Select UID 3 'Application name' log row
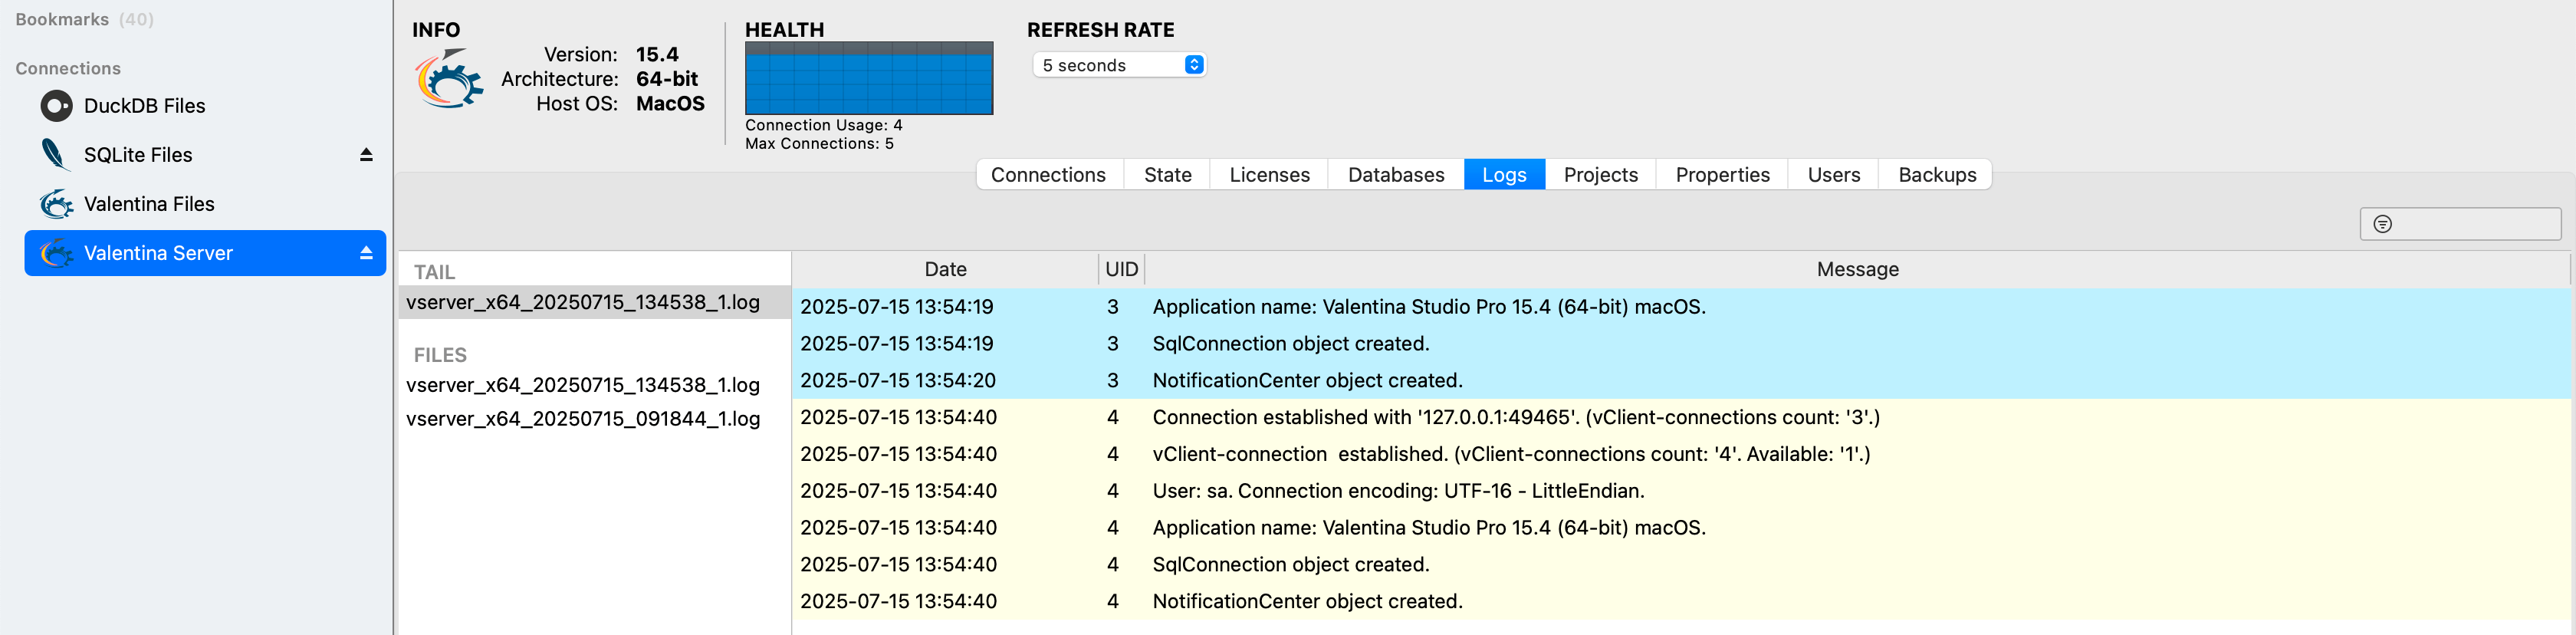 click(1681, 307)
